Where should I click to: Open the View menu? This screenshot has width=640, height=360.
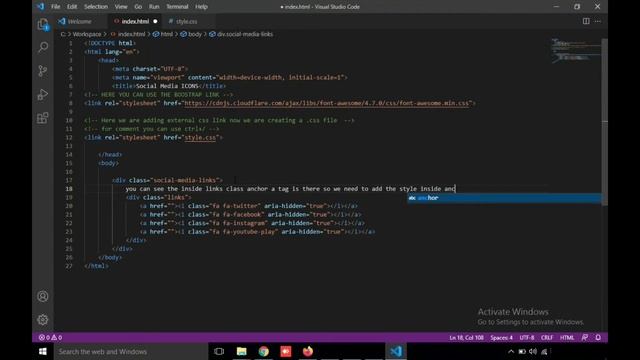tap(121, 7)
